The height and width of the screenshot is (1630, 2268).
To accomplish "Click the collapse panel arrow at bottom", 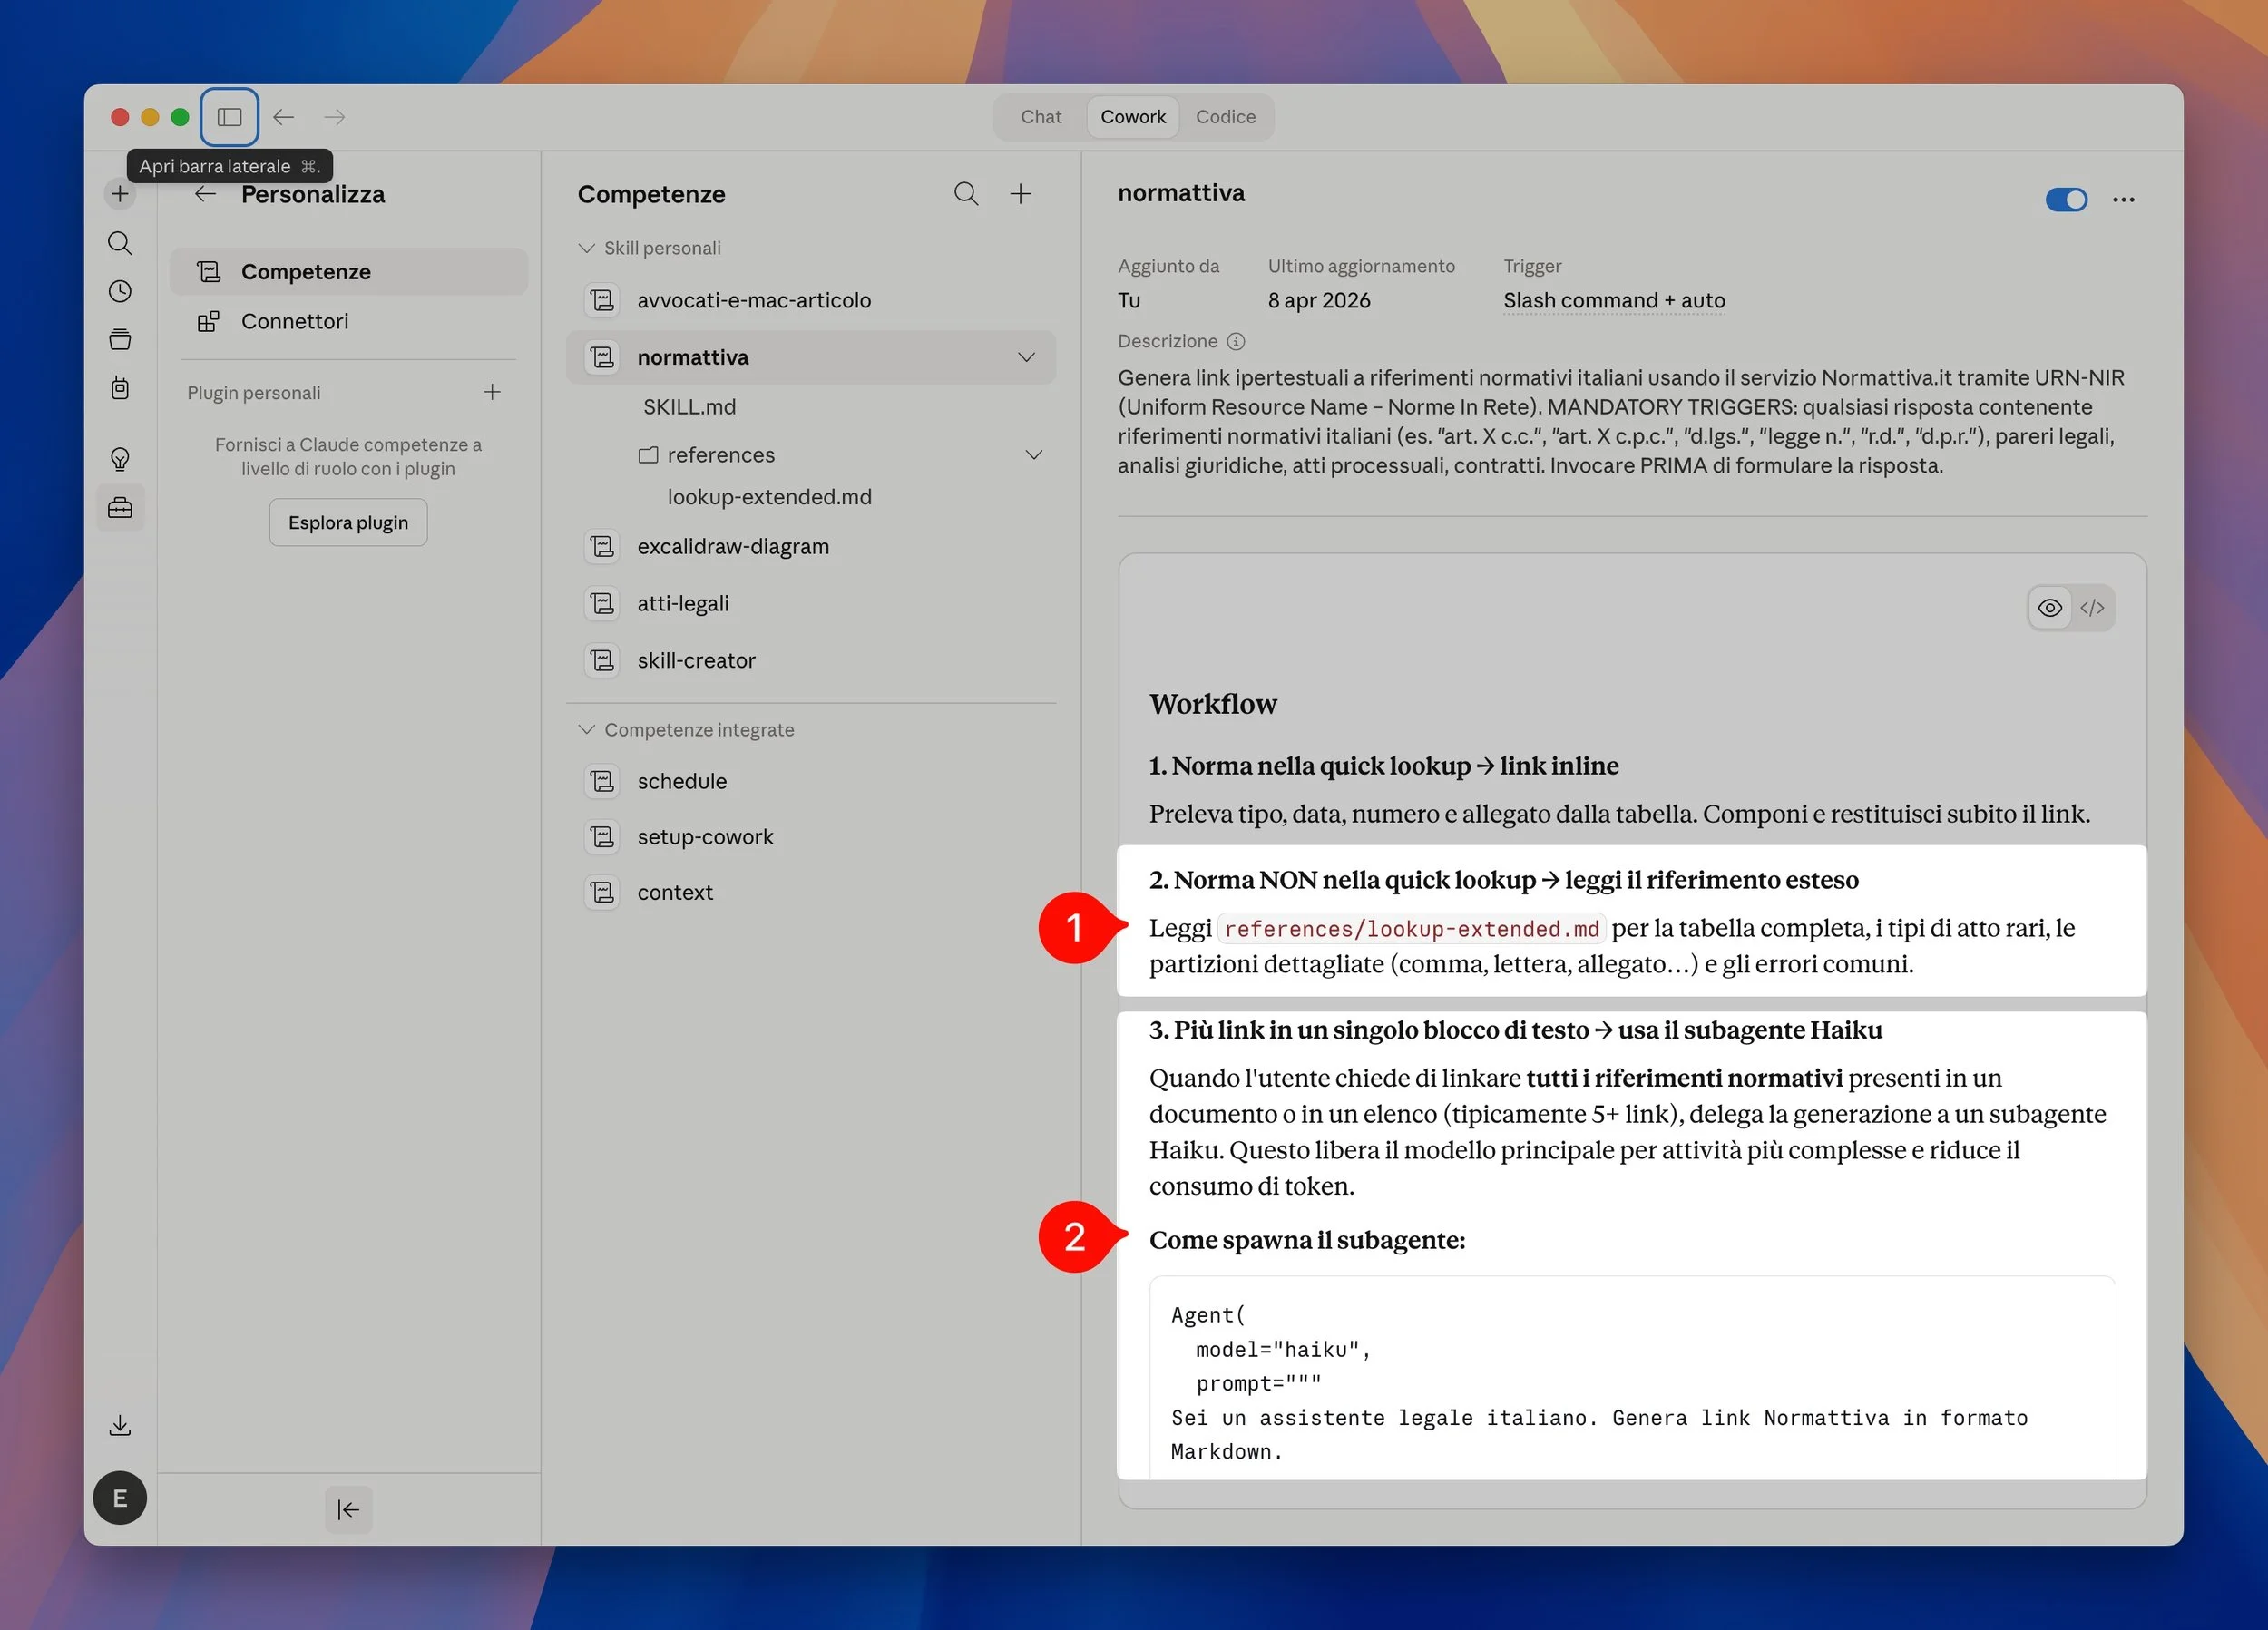I will (x=348, y=1509).
